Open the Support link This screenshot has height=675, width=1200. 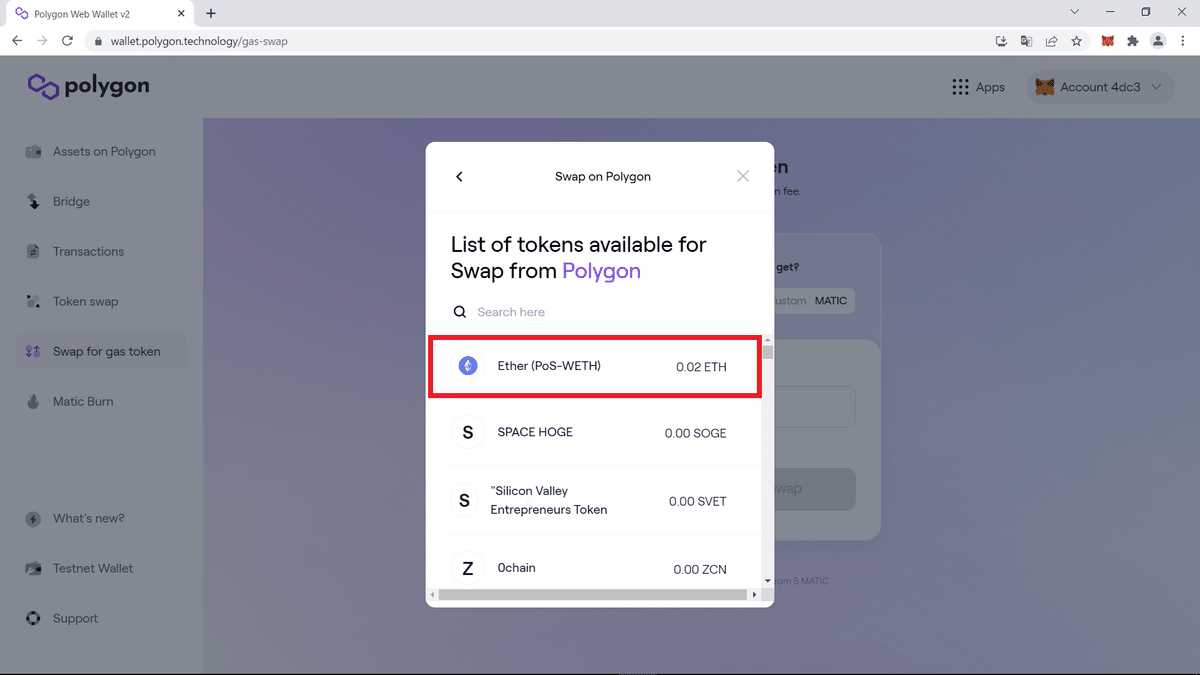75,619
